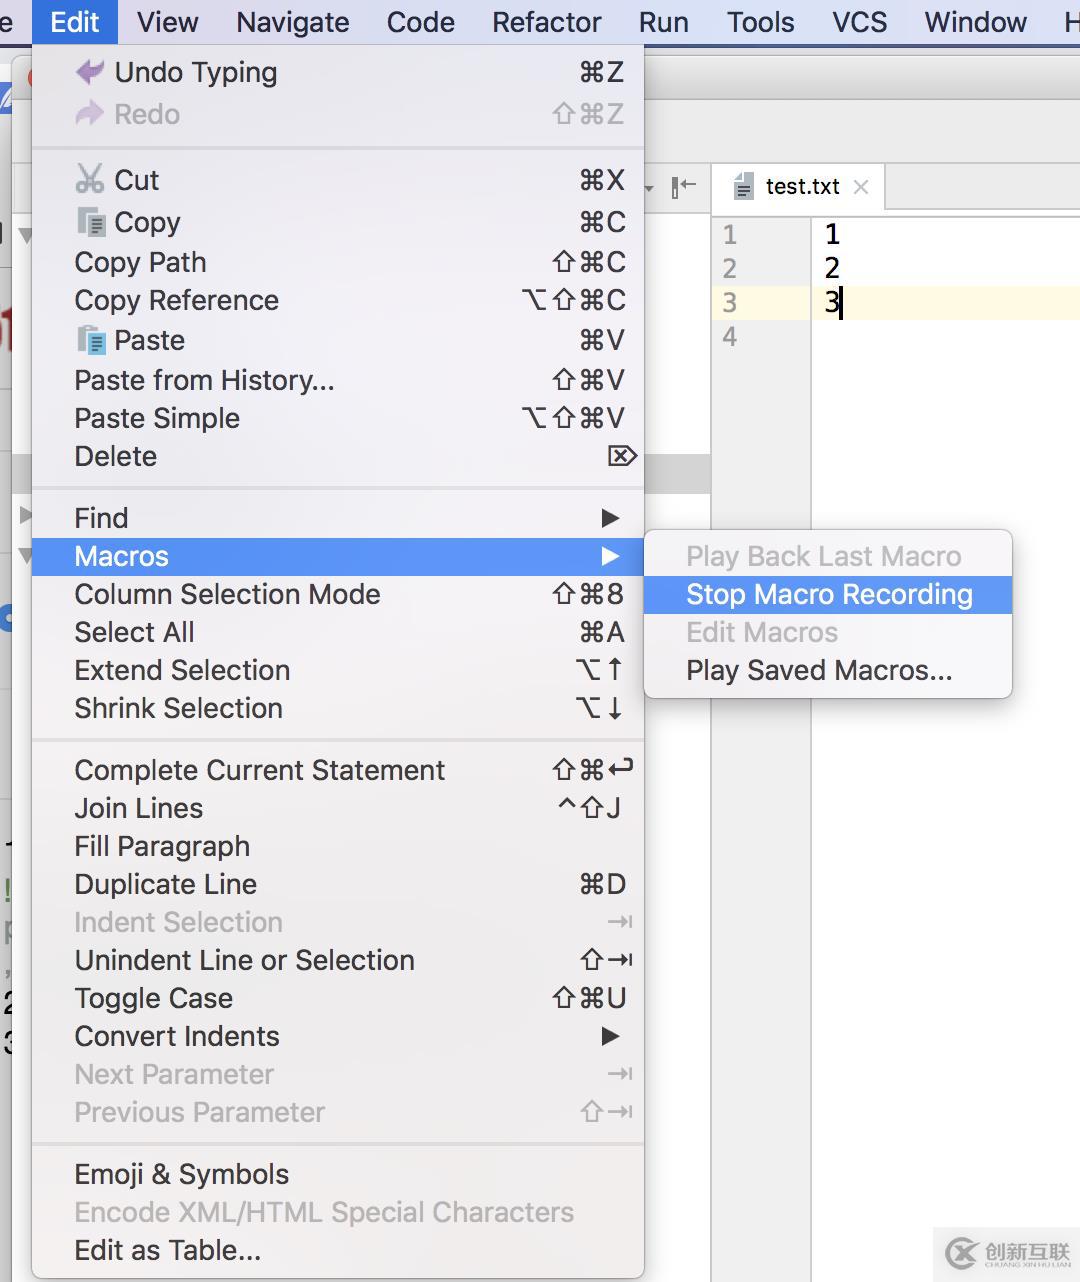Close the test.txt editor tab
The height and width of the screenshot is (1282, 1080).
click(x=861, y=187)
